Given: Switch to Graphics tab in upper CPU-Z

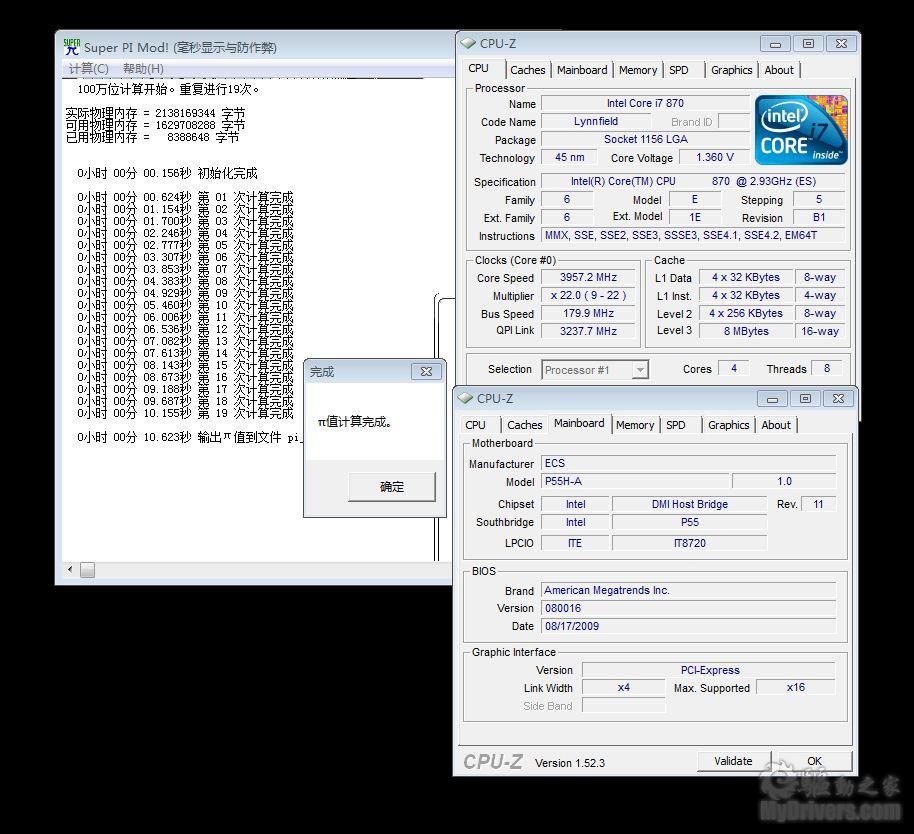Looking at the screenshot, I should click(x=732, y=70).
